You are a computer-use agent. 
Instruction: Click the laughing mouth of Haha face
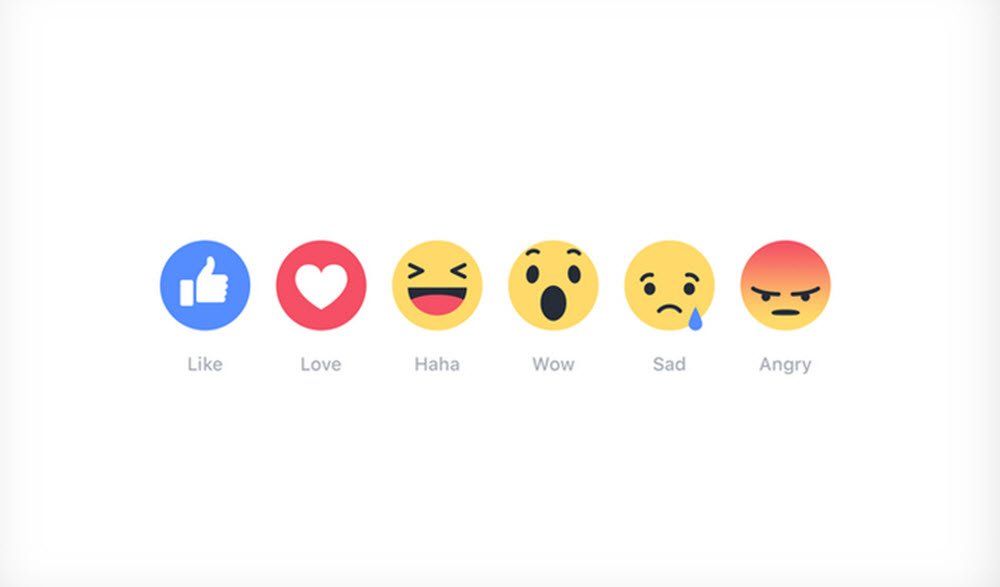437,302
